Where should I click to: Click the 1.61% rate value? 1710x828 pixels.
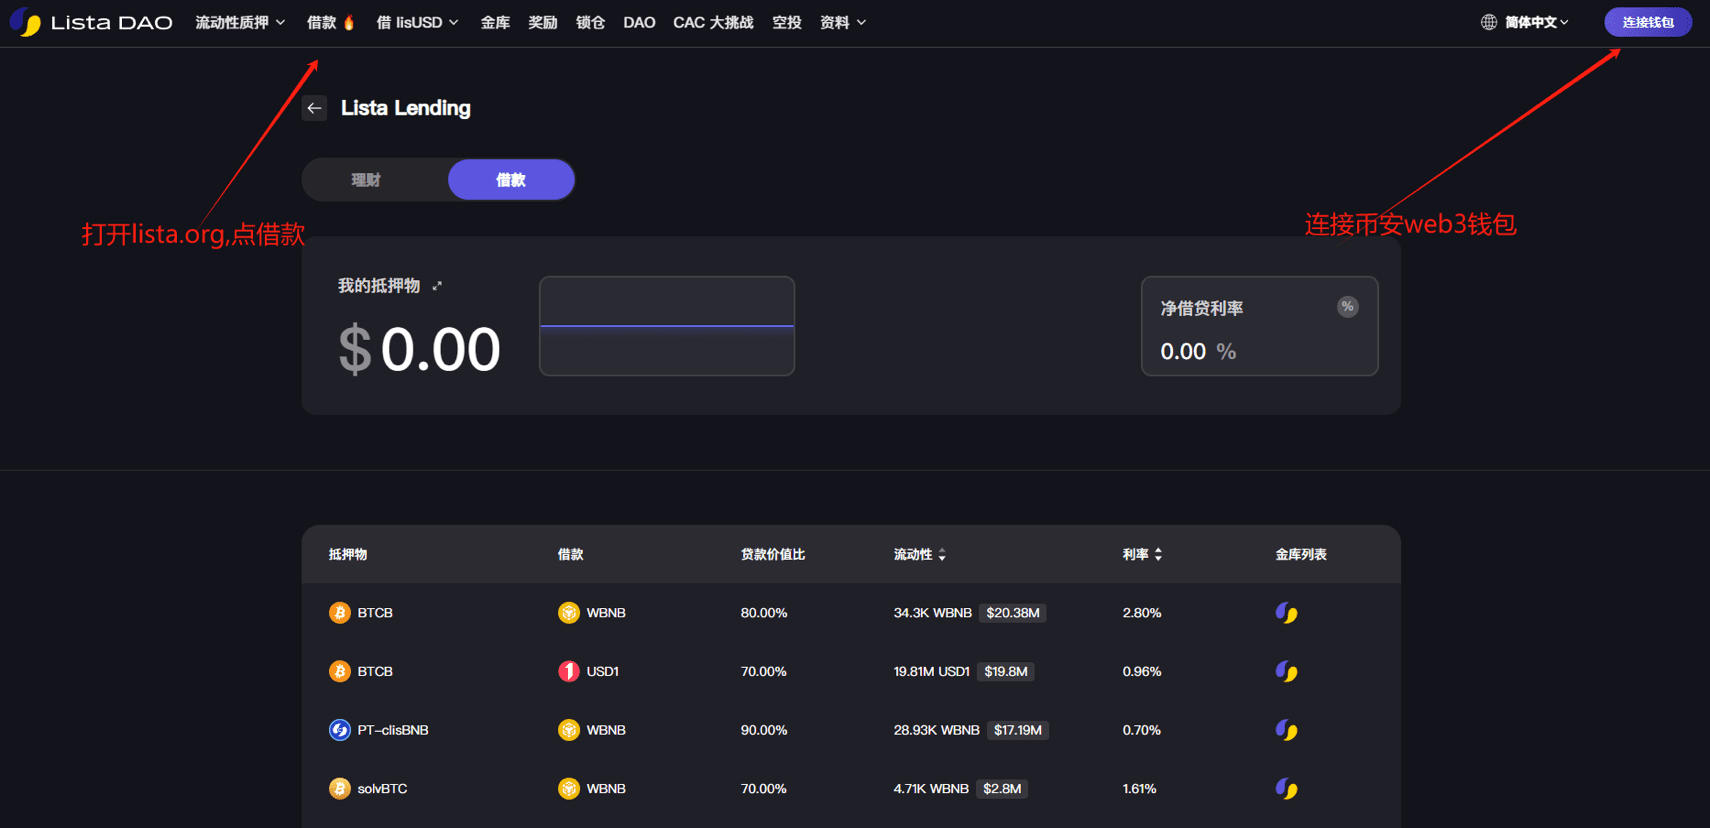point(1140,789)
